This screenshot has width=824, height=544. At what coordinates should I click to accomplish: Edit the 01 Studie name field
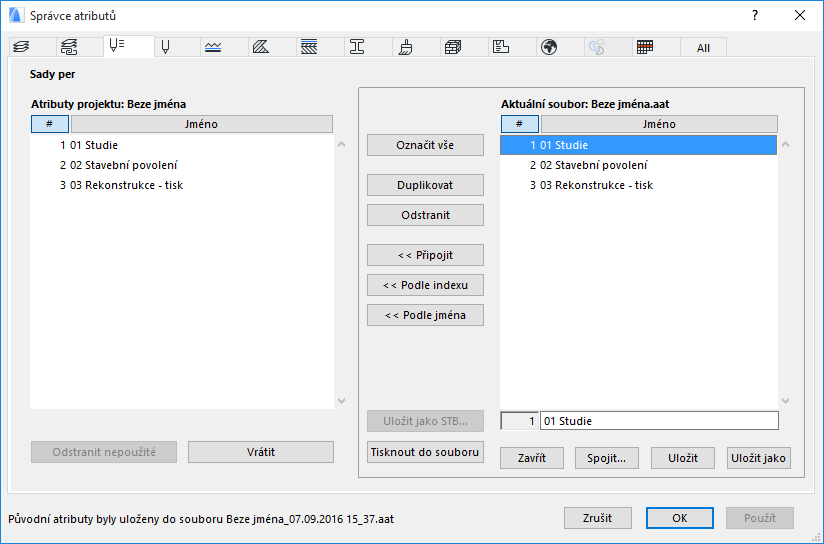click(660, 421)
